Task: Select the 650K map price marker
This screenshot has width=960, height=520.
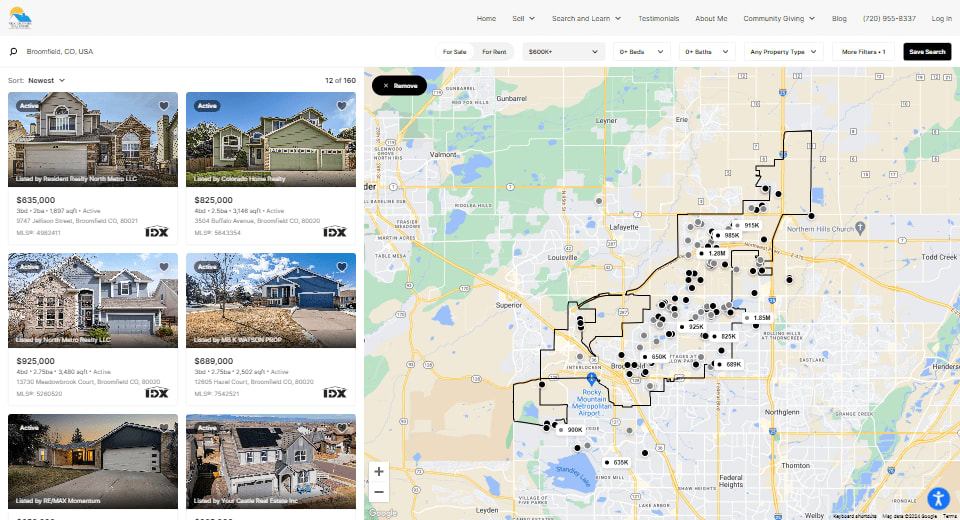Action: (x=655, y=357)
